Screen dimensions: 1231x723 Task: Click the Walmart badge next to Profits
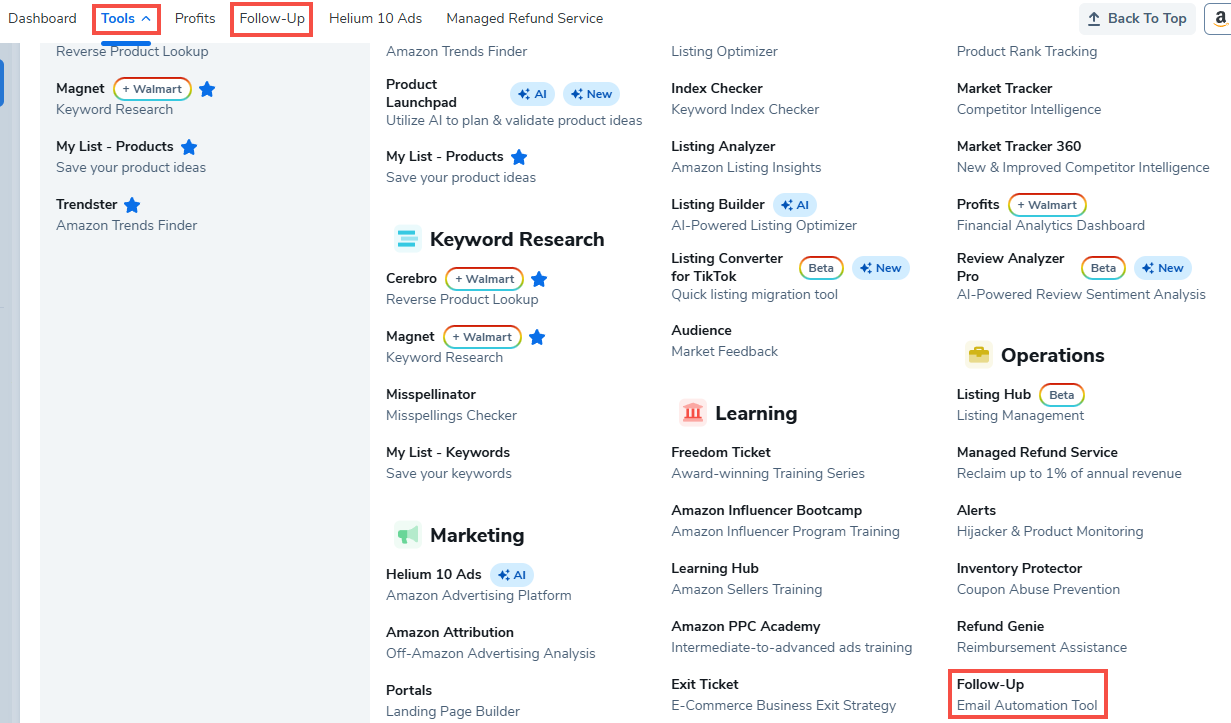click(1047, 205)
